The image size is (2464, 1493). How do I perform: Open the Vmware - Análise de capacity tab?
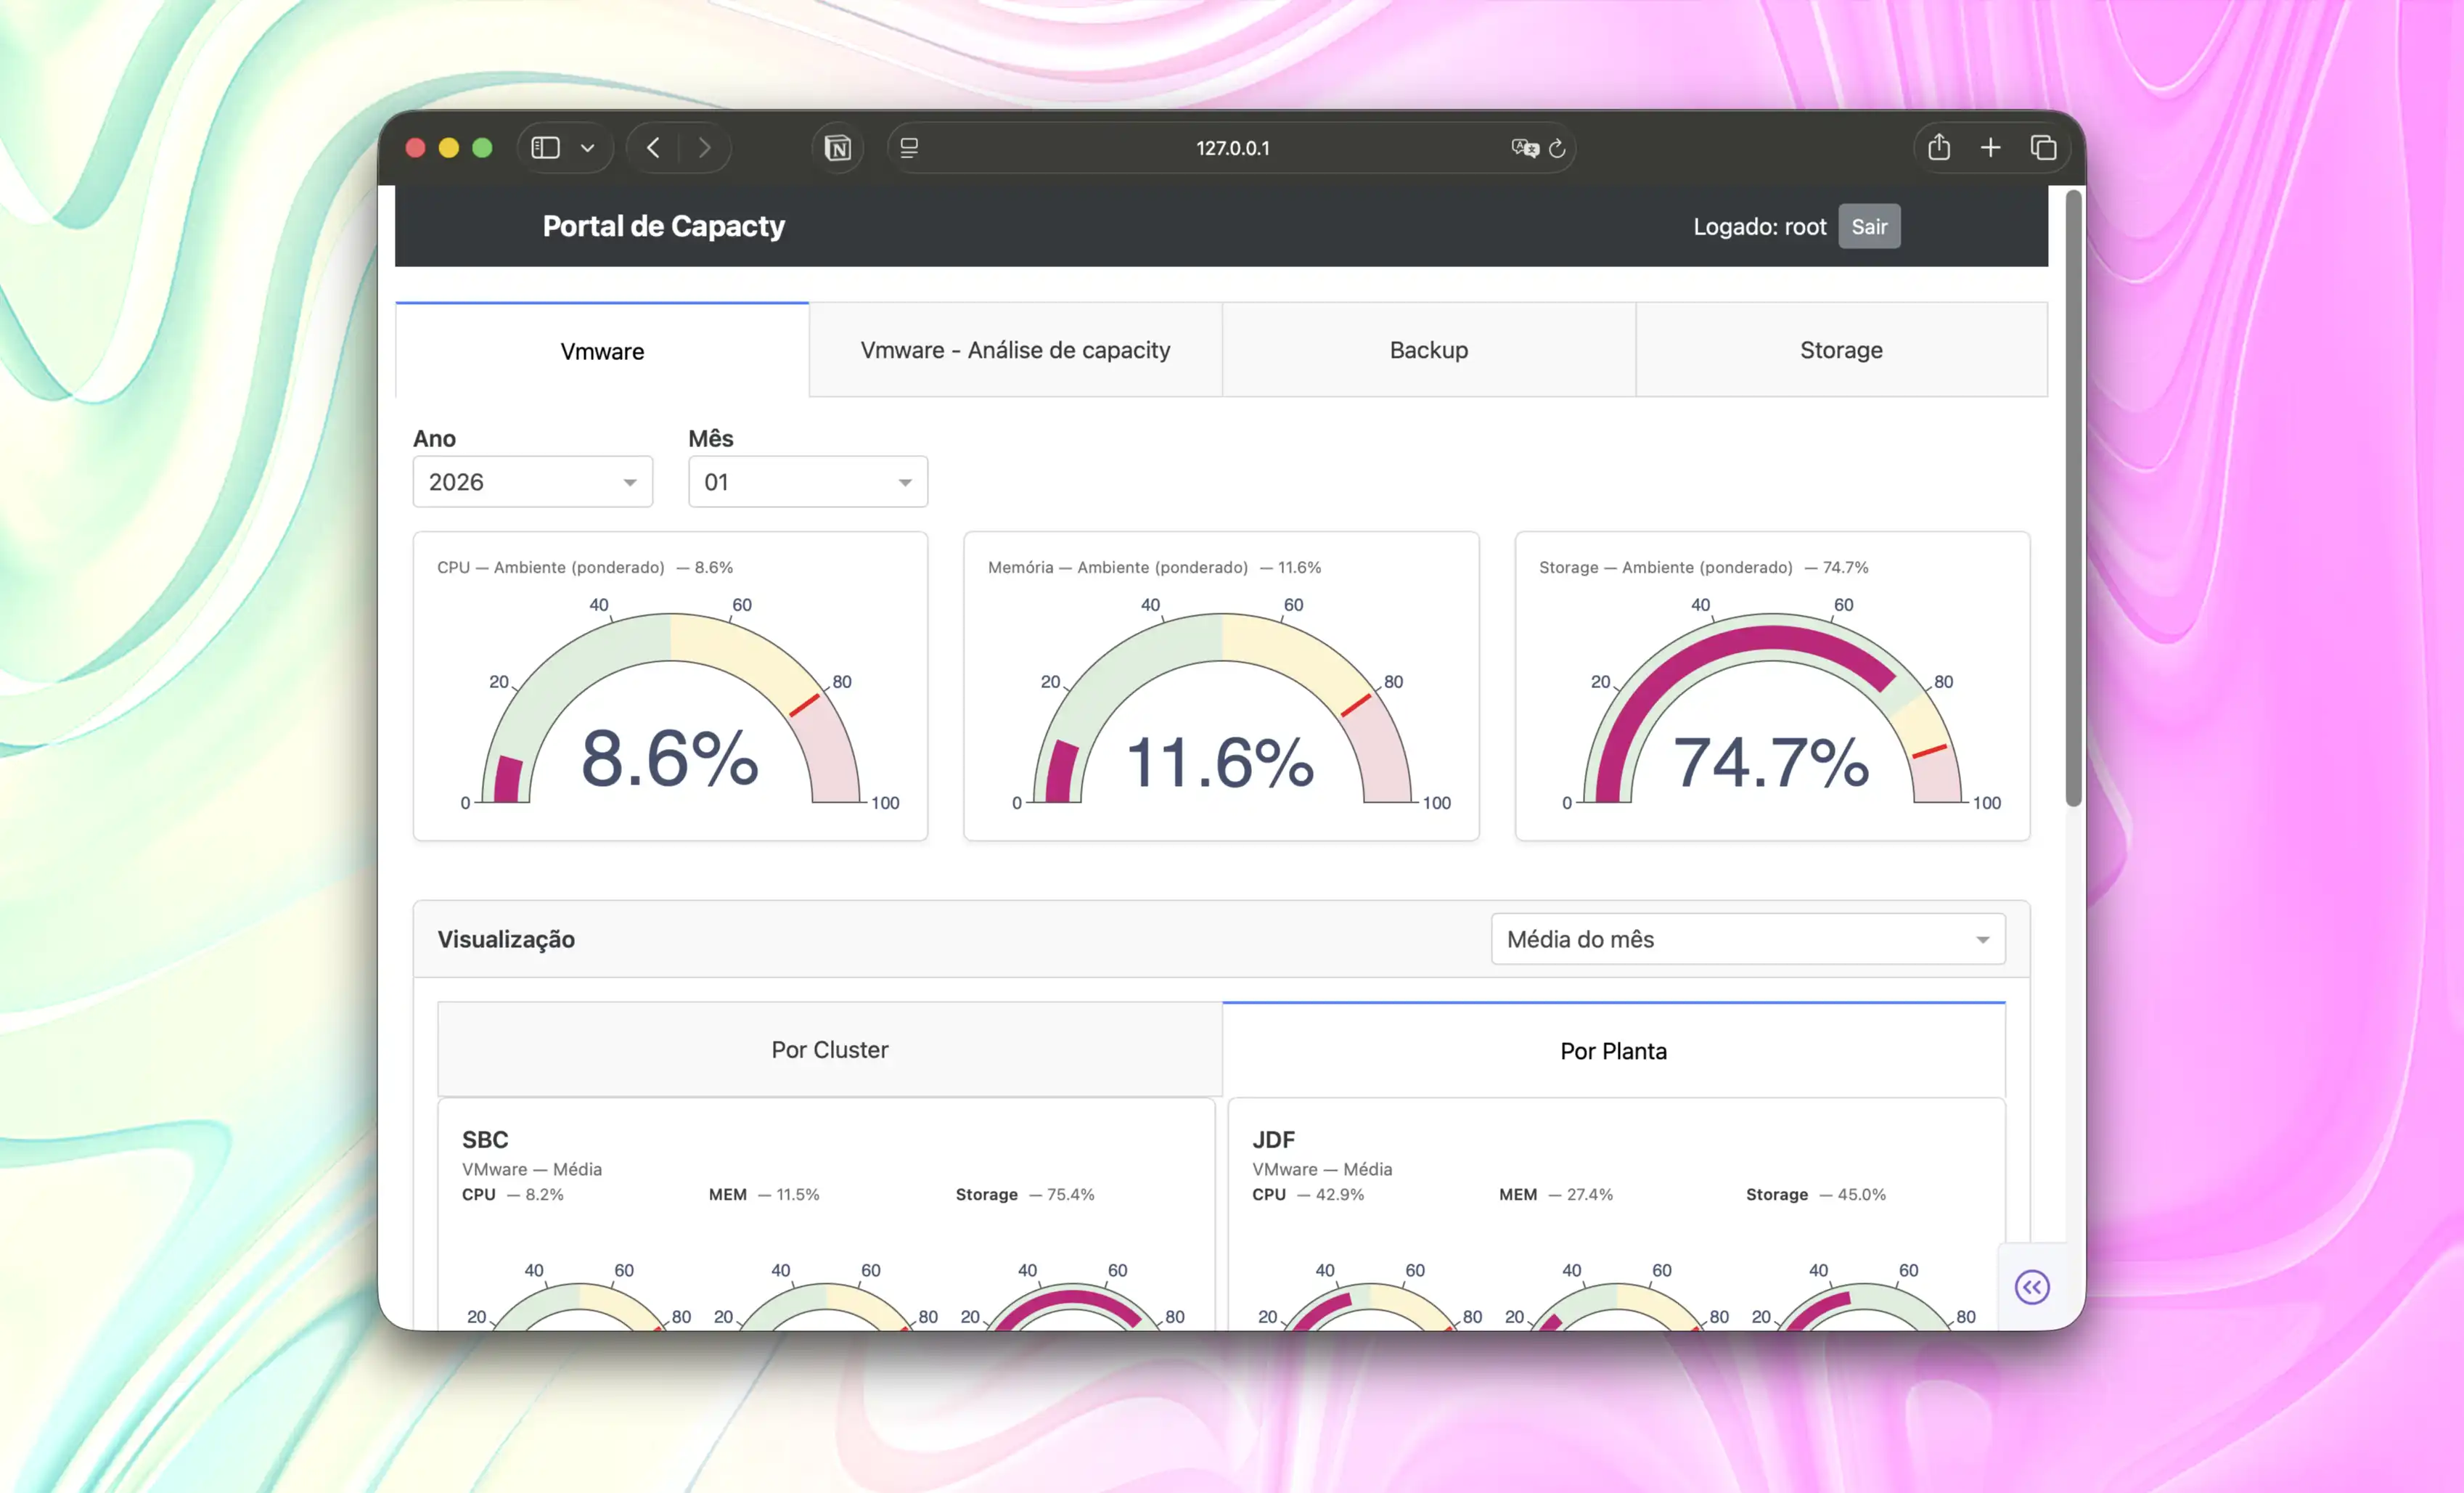[x=1015, y=350]
